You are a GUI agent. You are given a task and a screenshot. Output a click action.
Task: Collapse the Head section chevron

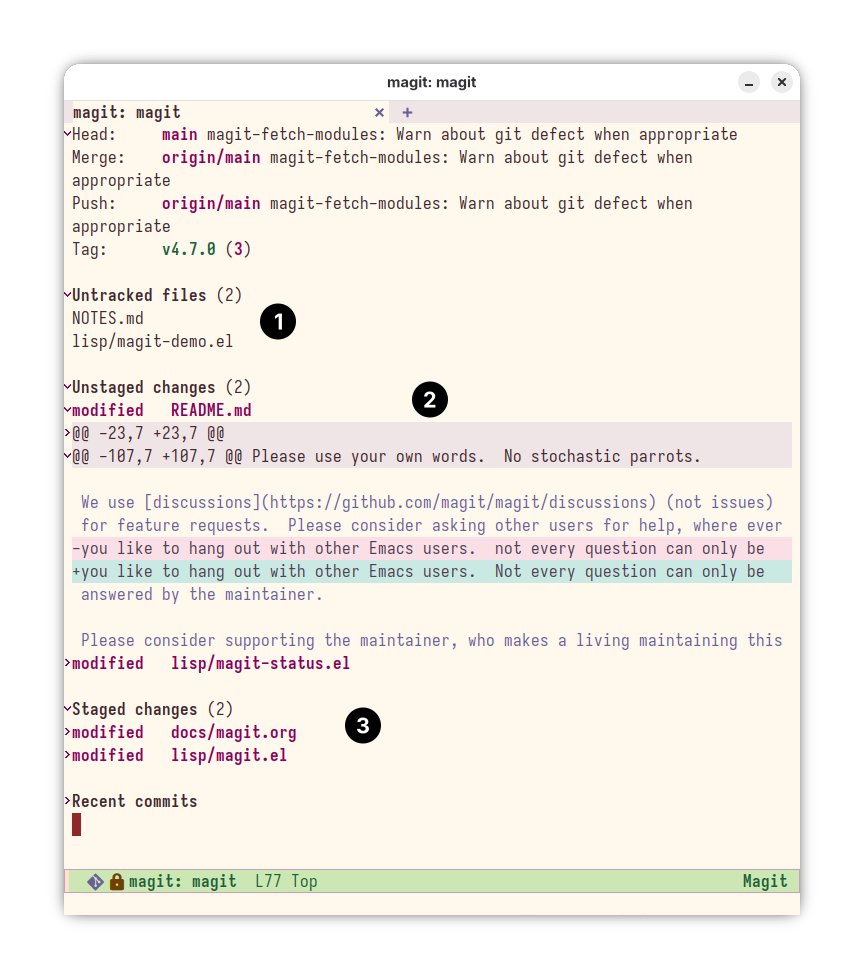[x=67, y=134]
